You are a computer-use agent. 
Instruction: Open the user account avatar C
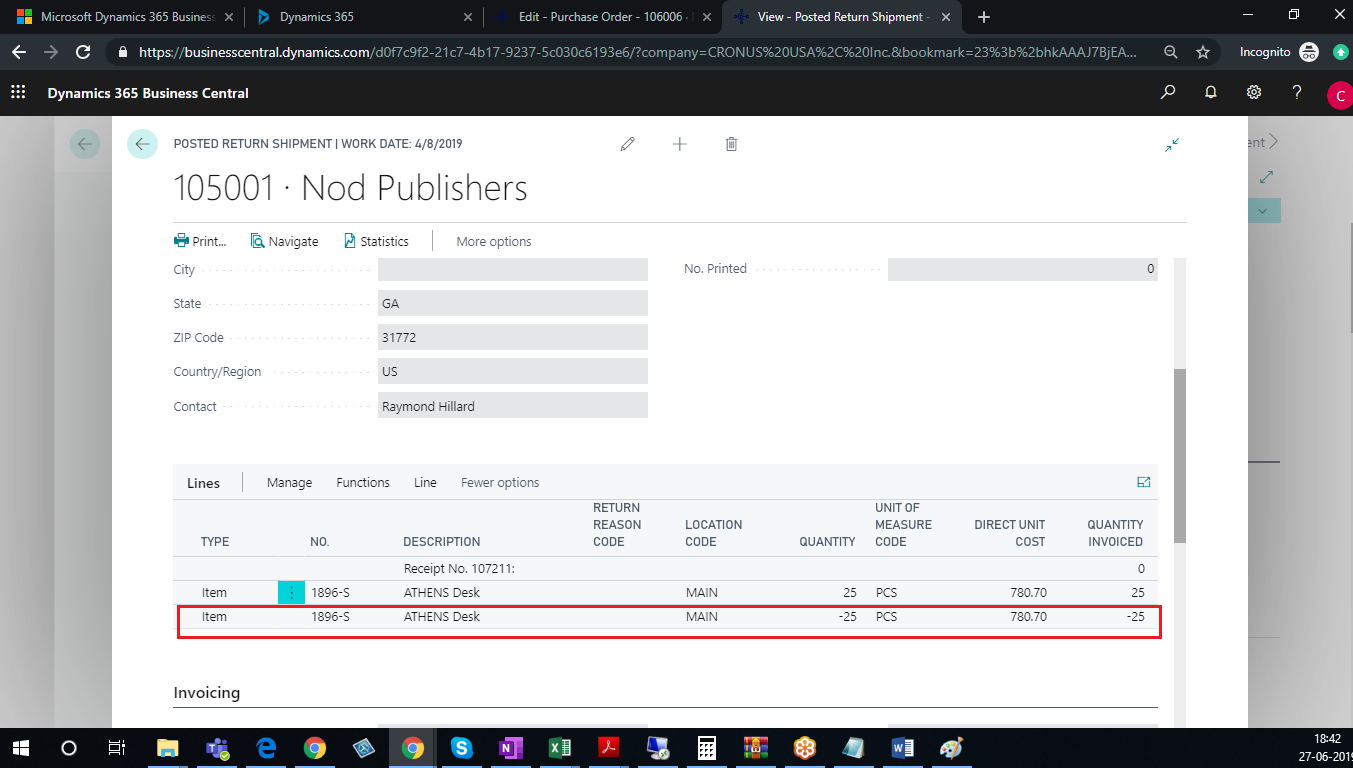(x=1339, y=95)
